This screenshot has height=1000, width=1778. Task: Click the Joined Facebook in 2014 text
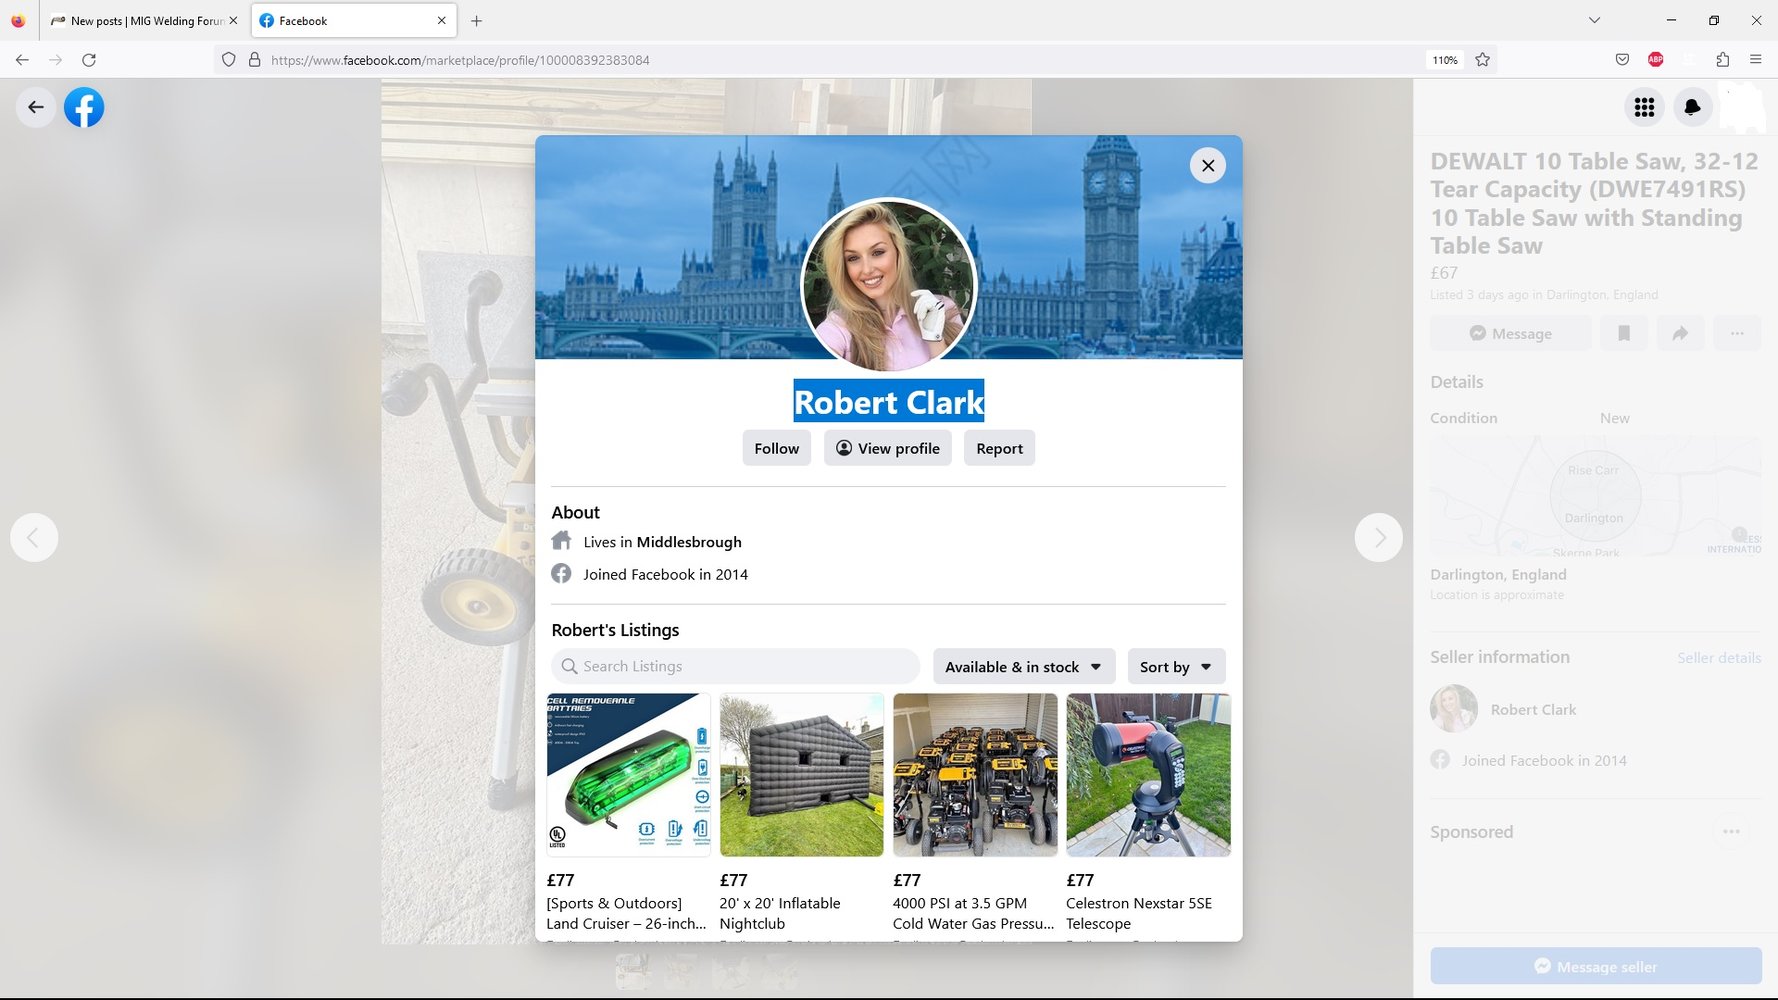tap(665, 574)
